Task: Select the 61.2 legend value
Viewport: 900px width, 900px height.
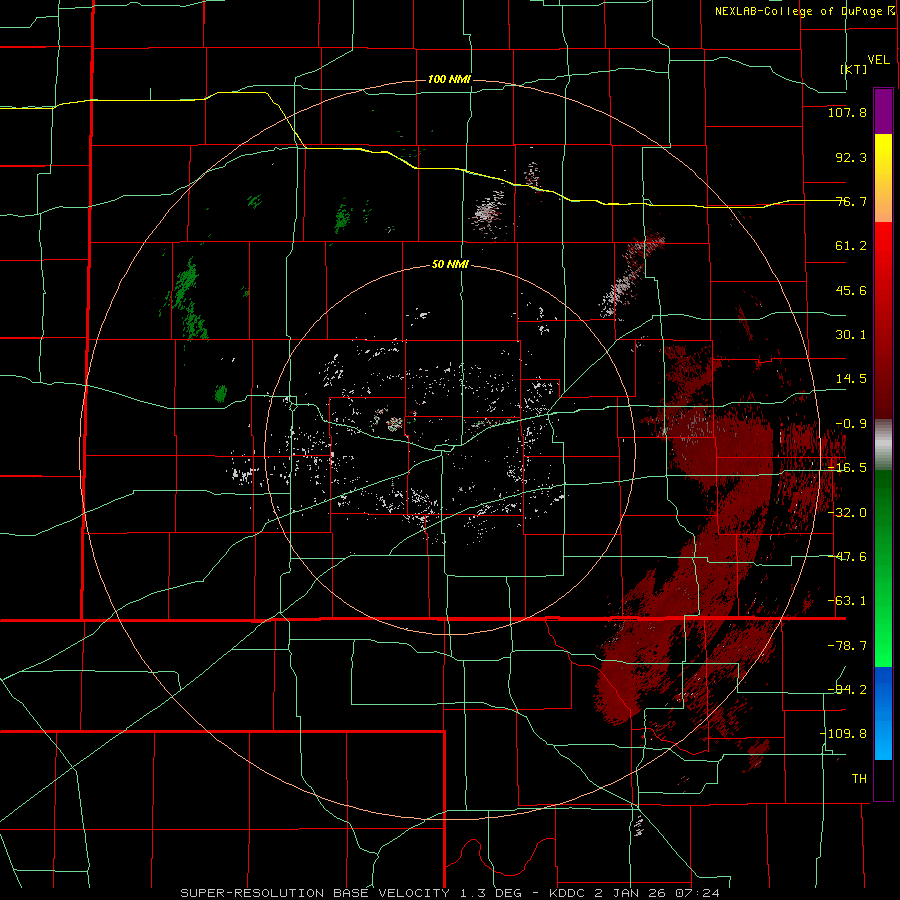Action: tap(851, 246)
